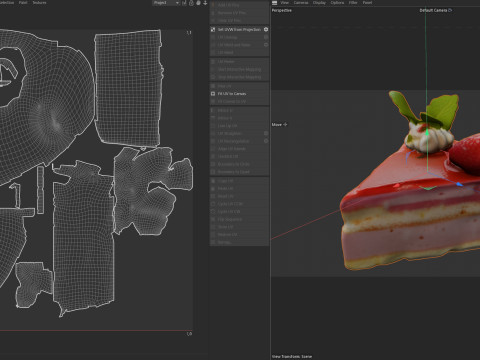The image size is (480, 360).
Task: Click the download arrow icon after Project dropdown
Action: click(205, 3)
